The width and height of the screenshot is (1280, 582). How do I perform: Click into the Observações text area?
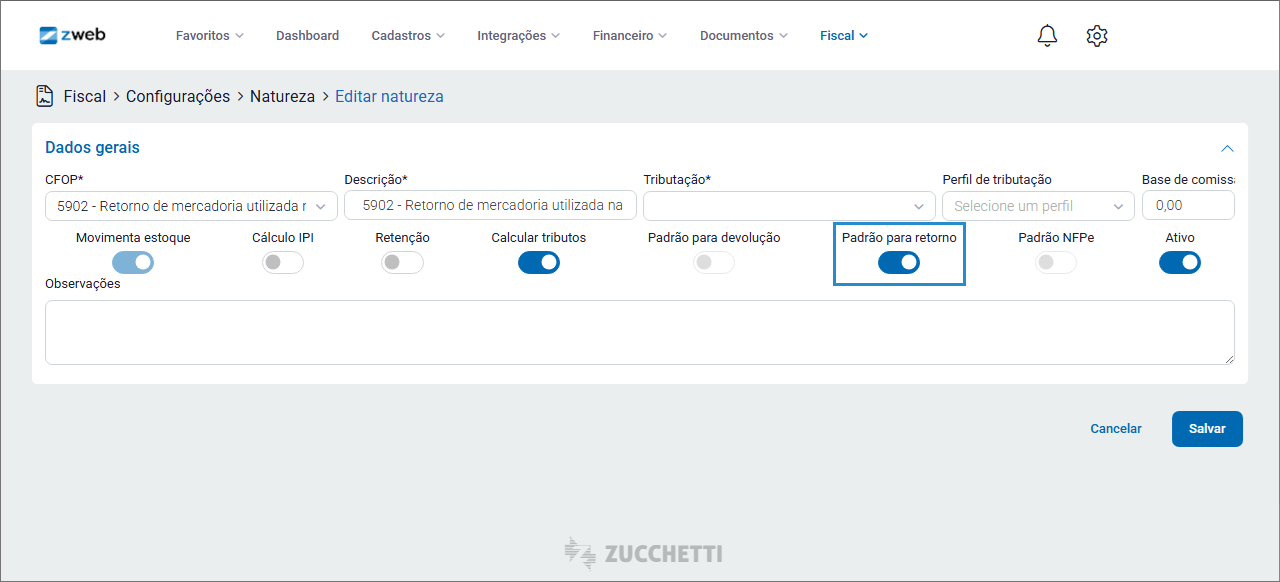coord(639,332)
